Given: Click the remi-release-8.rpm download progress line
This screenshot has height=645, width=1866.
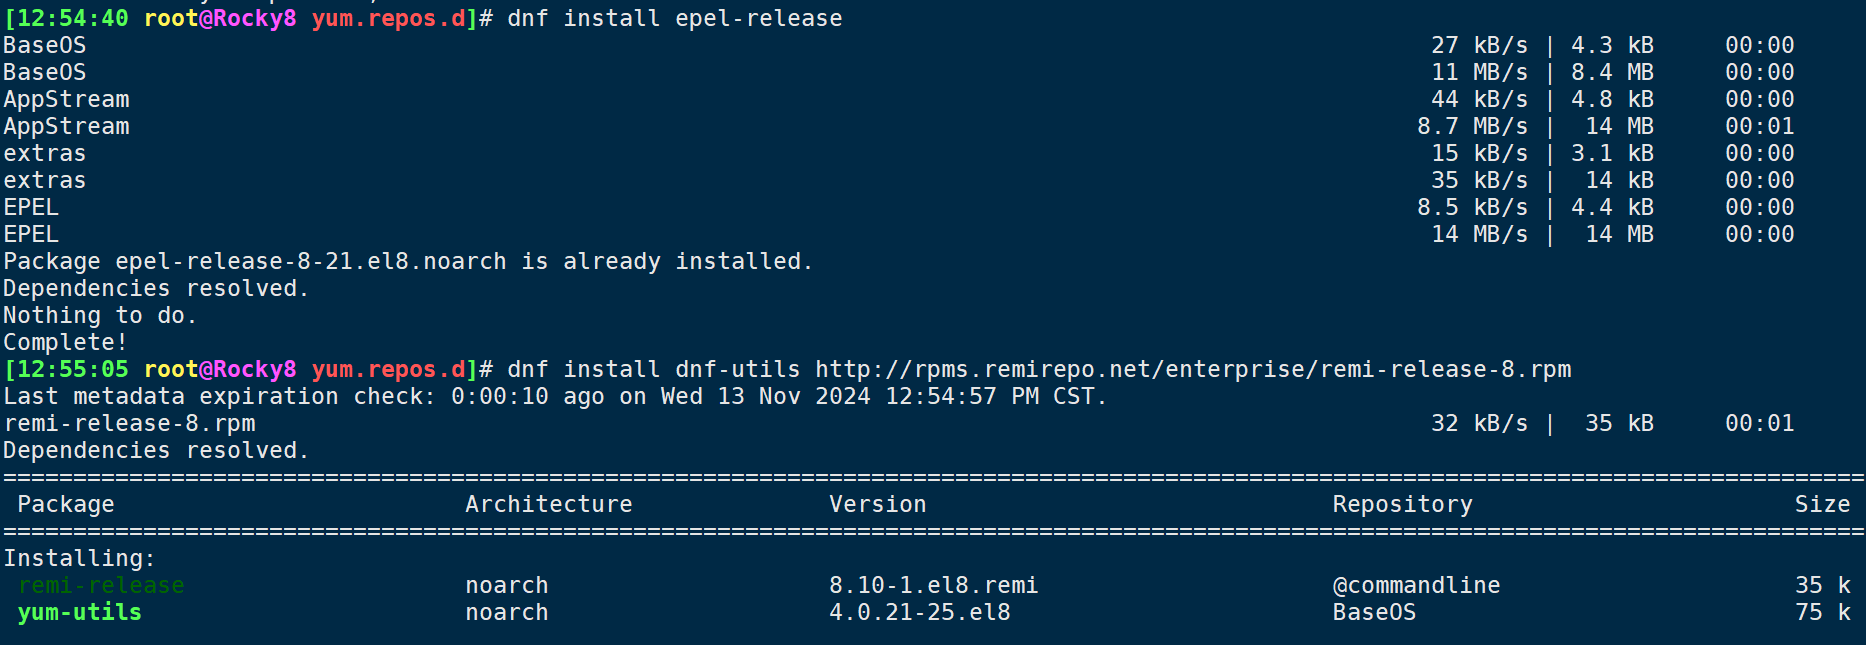Looking at the screenshot, I should (898, 424).
